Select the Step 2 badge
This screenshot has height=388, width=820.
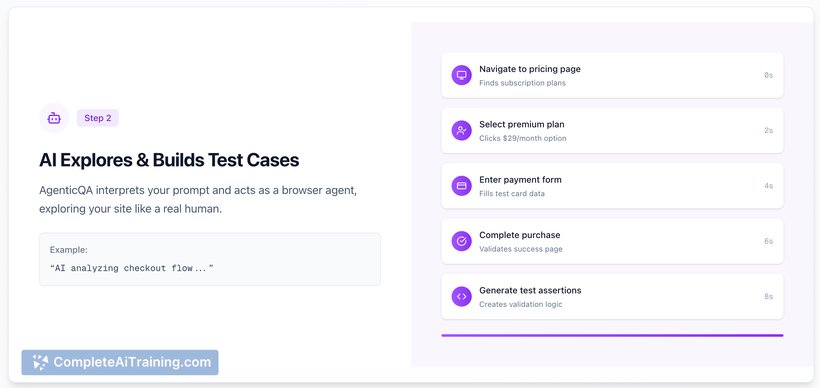pos(98,118)
